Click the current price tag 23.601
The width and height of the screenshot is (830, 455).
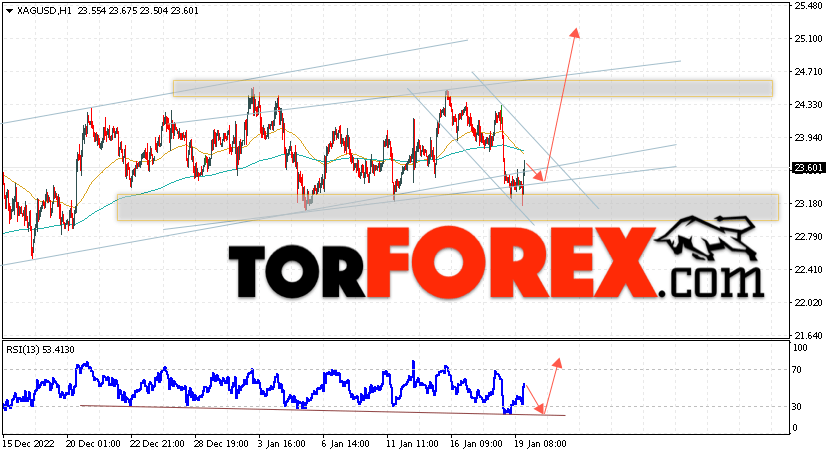tap(808, 168)
